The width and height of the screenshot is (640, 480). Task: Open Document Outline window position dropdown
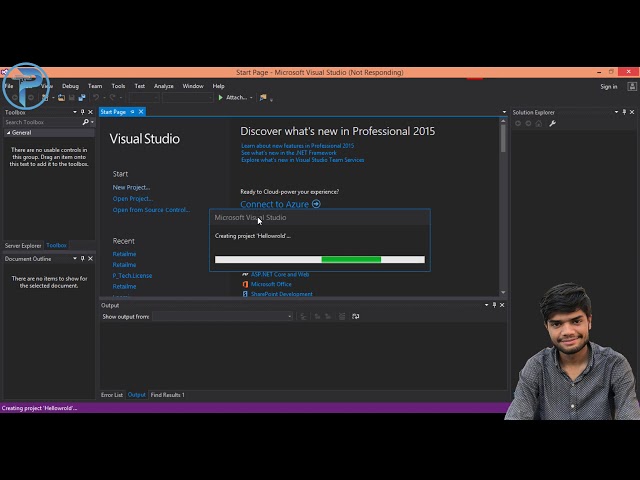[75, 258]
